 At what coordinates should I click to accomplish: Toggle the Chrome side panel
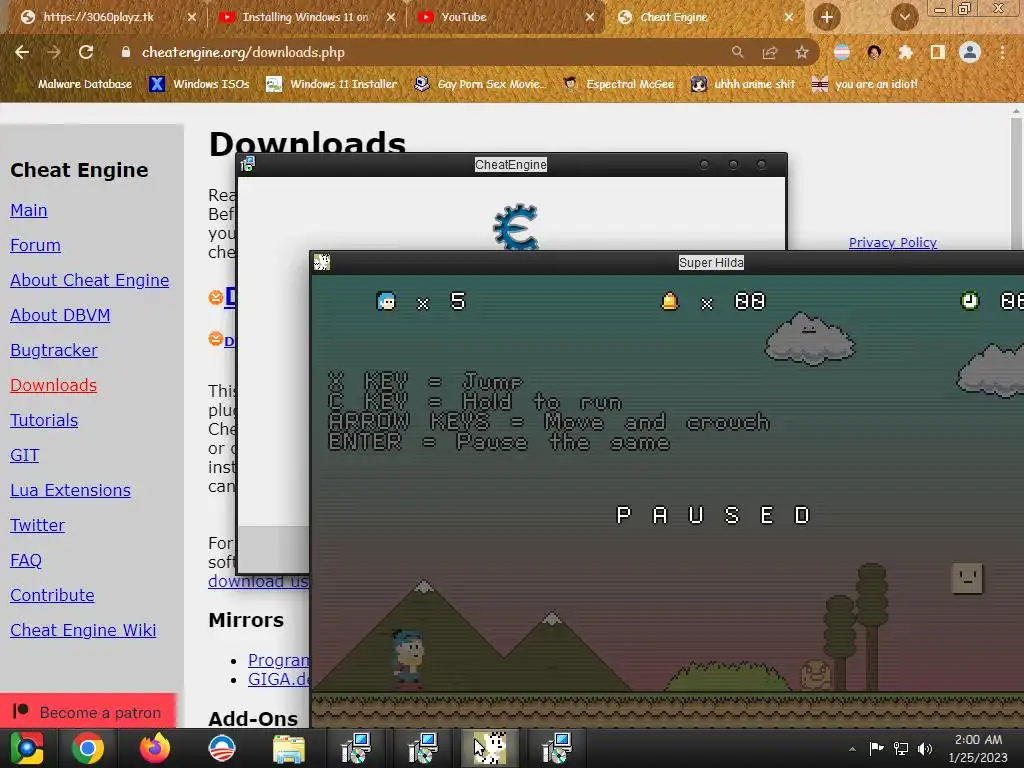[x=937, y=52]
